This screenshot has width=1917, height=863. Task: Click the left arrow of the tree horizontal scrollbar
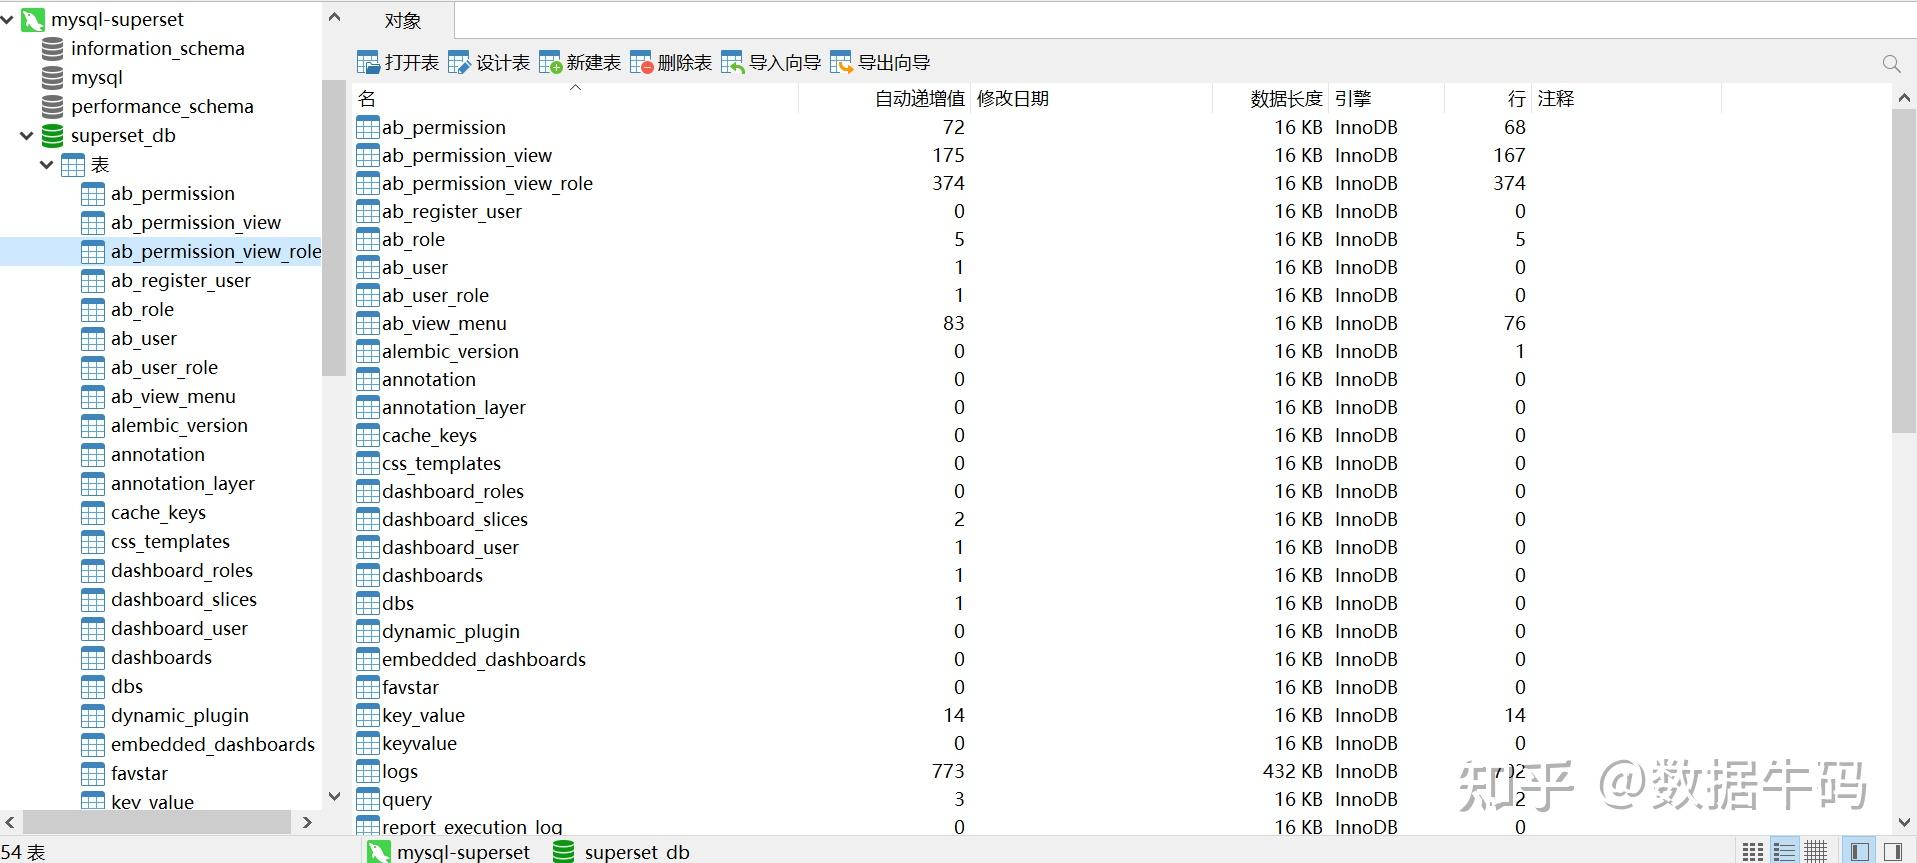click(x=10, y=822)
